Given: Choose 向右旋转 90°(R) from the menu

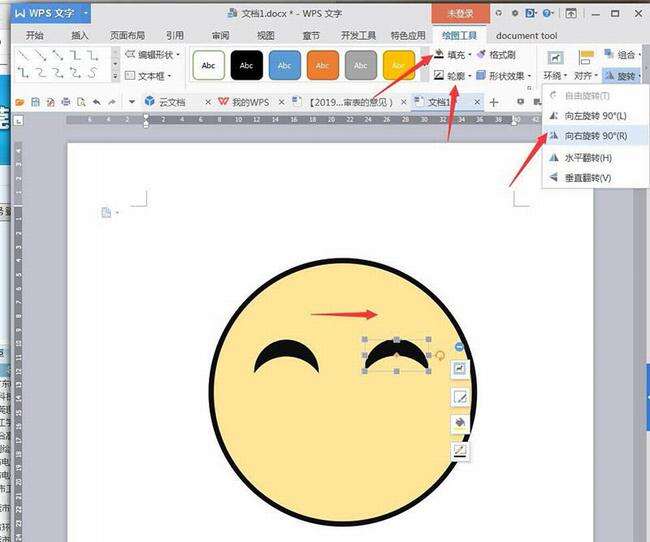Looking at the screenshot, I should coord(595,136).
